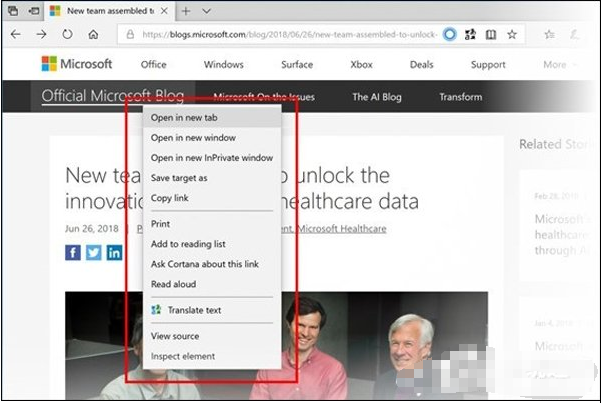Click the Cortana circle icon in address bar

pos(450,35)
